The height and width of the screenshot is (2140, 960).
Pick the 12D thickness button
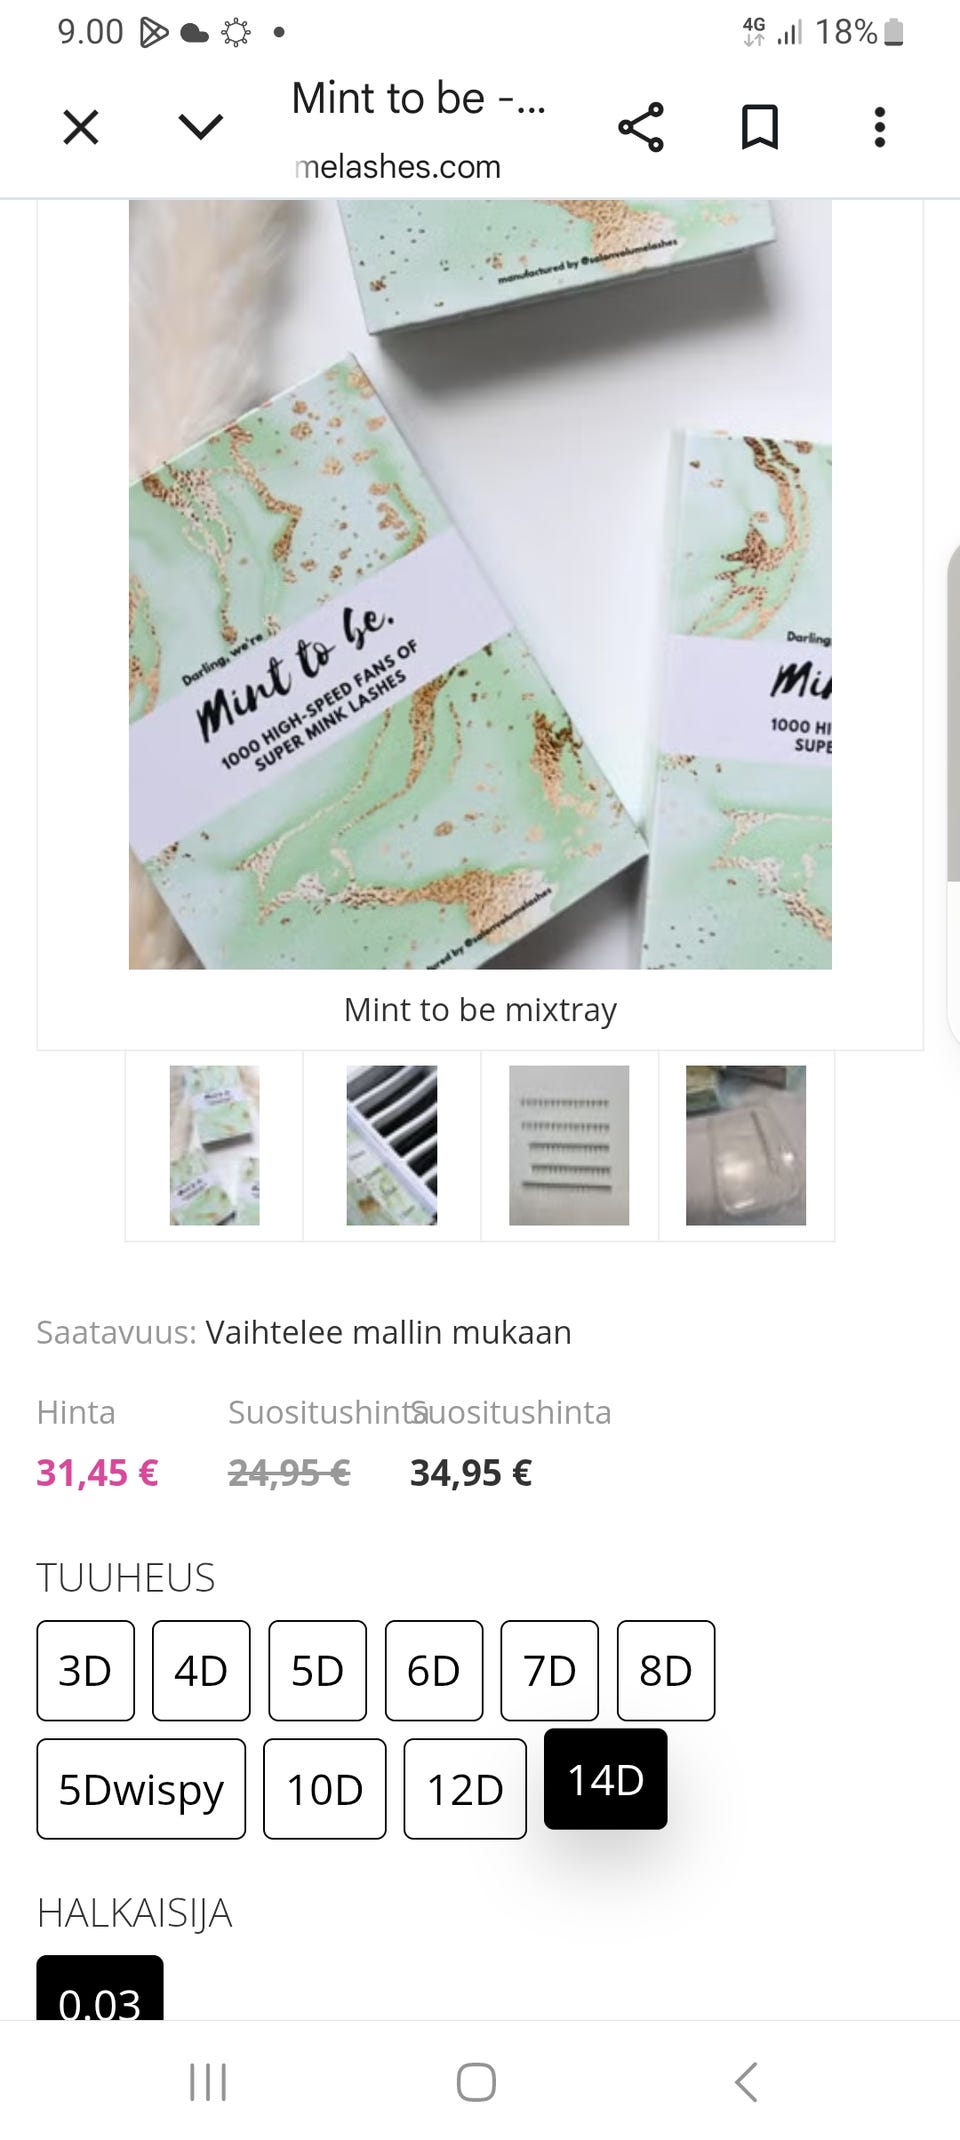[465, 1789]
